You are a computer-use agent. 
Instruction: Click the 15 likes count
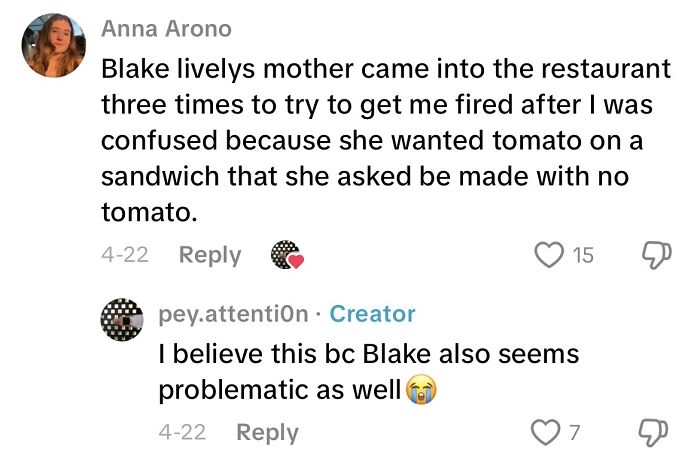[x=582, y=256]
